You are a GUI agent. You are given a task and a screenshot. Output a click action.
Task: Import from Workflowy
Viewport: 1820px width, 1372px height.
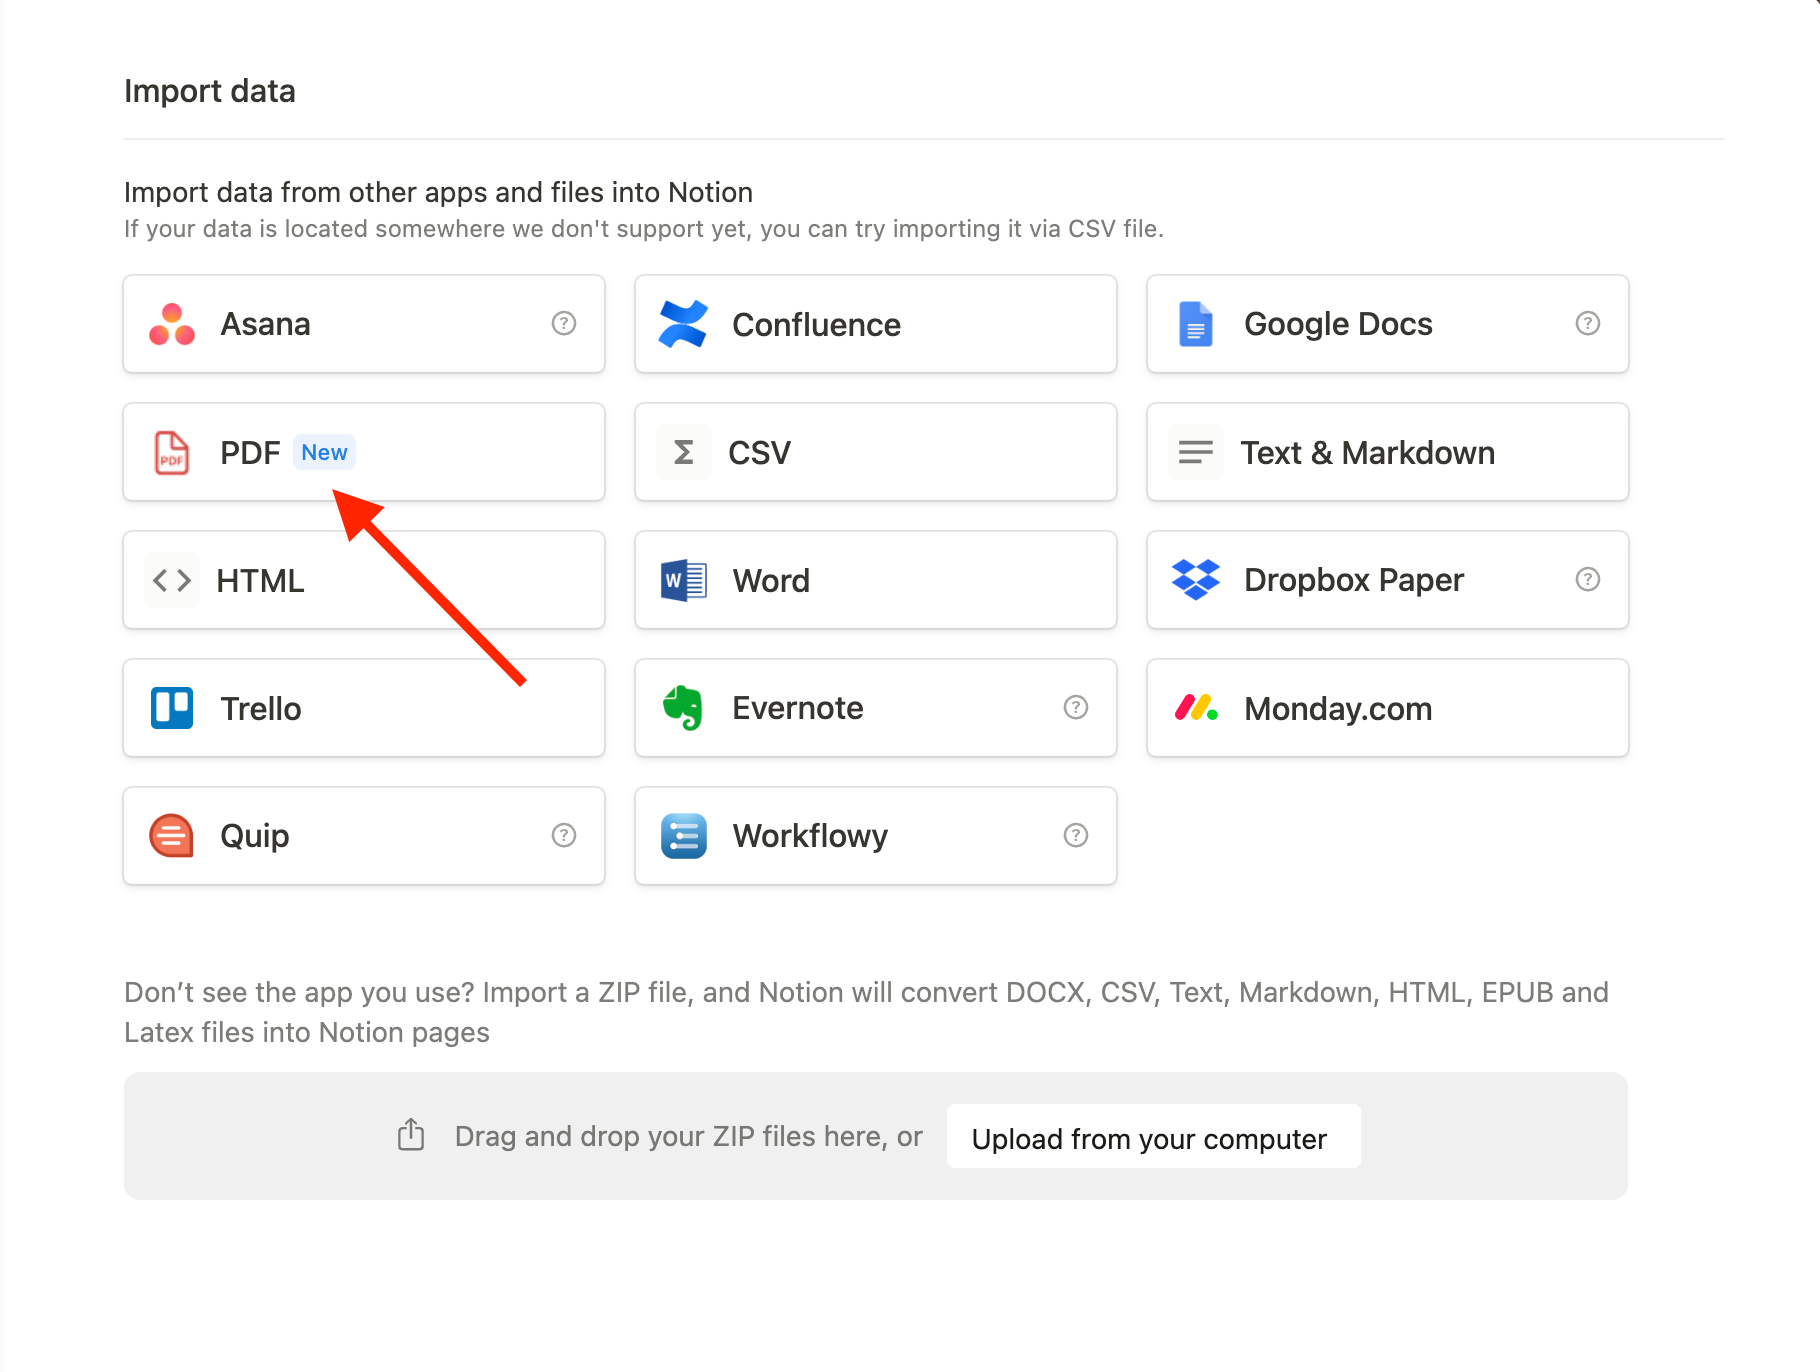[876, 836]
